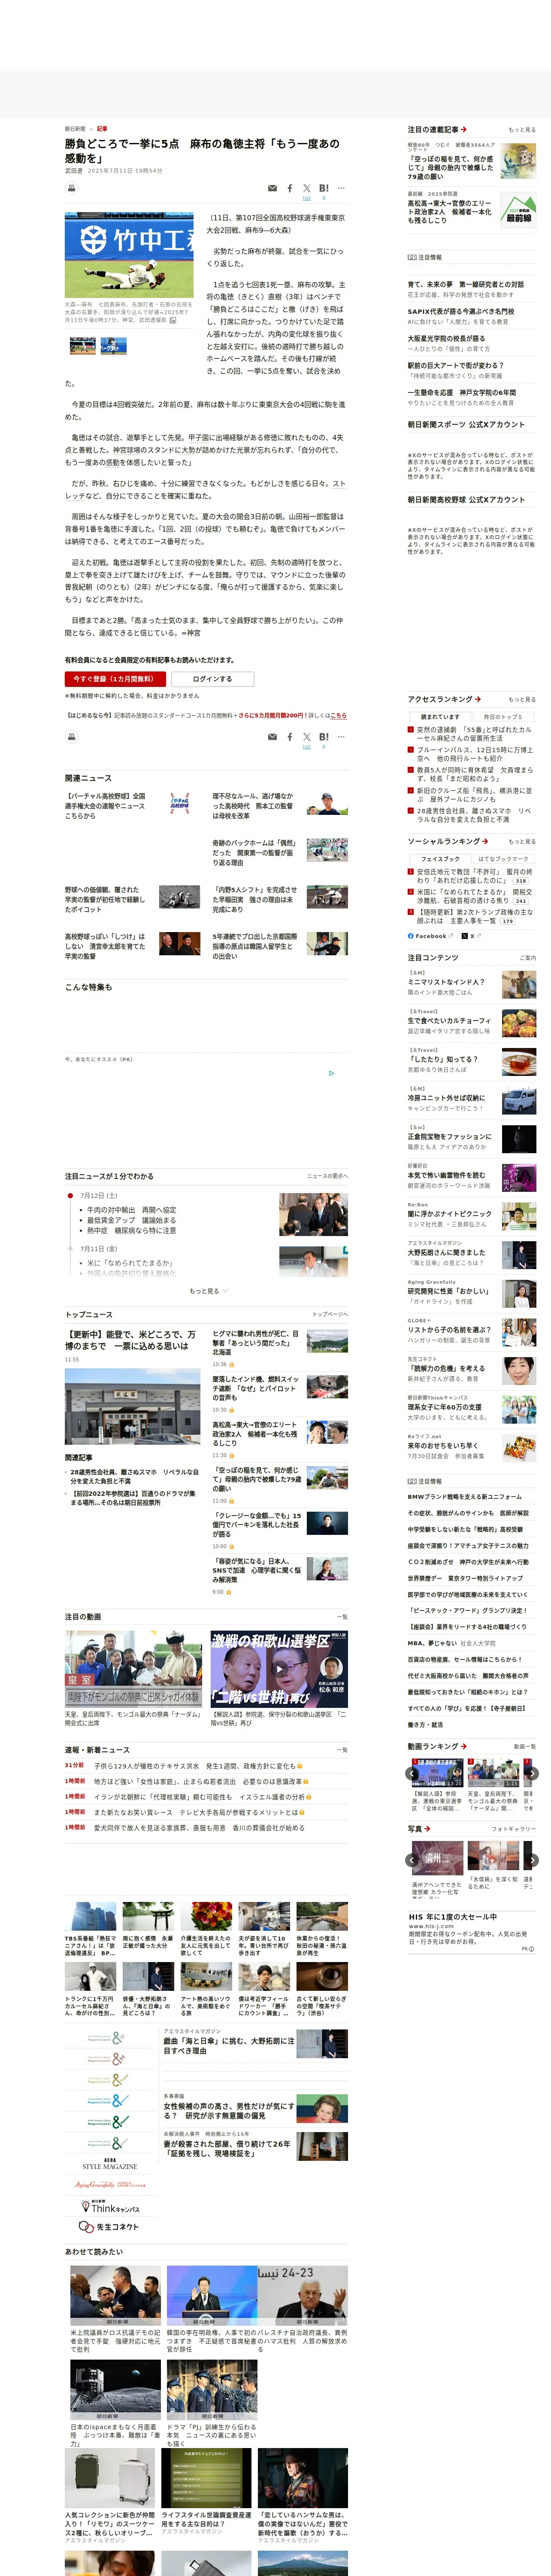This screenshot has height=2576, width=551.
Task: Open the こちら link in the subscription notice
Action: click(338, 716)
